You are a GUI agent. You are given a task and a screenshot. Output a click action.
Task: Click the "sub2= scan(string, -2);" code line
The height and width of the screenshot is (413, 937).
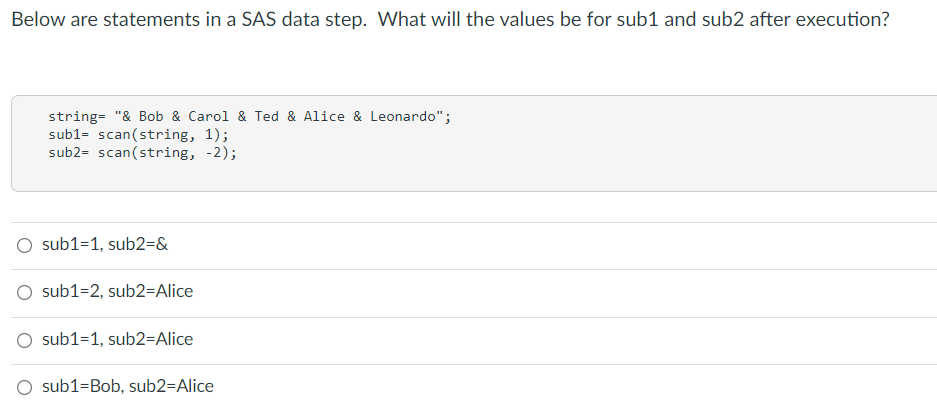pos(142,152)
